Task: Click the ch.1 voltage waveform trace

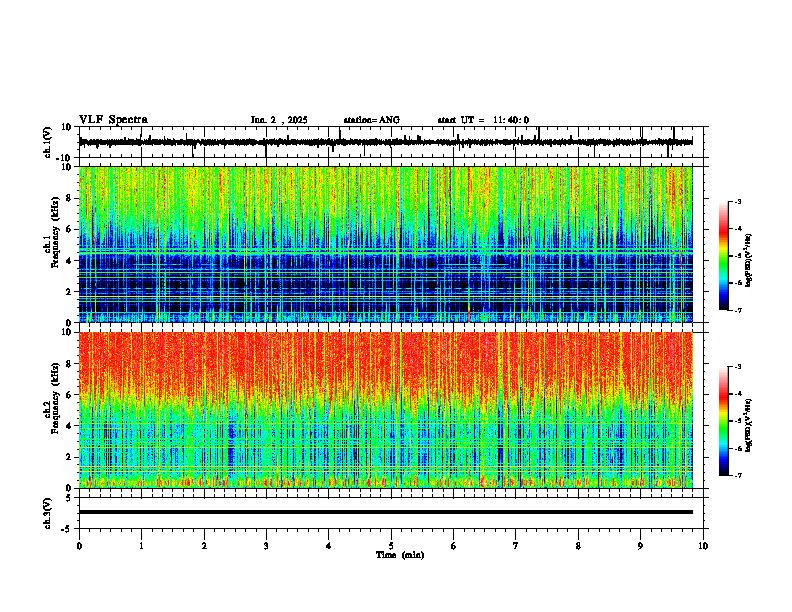Action: (386, 142)
